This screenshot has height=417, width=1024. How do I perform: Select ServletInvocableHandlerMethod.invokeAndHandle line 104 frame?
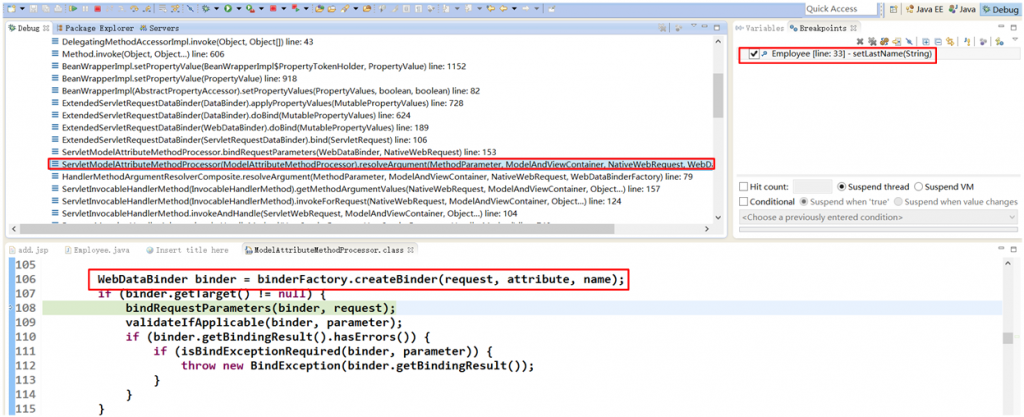tap(284, 213)
